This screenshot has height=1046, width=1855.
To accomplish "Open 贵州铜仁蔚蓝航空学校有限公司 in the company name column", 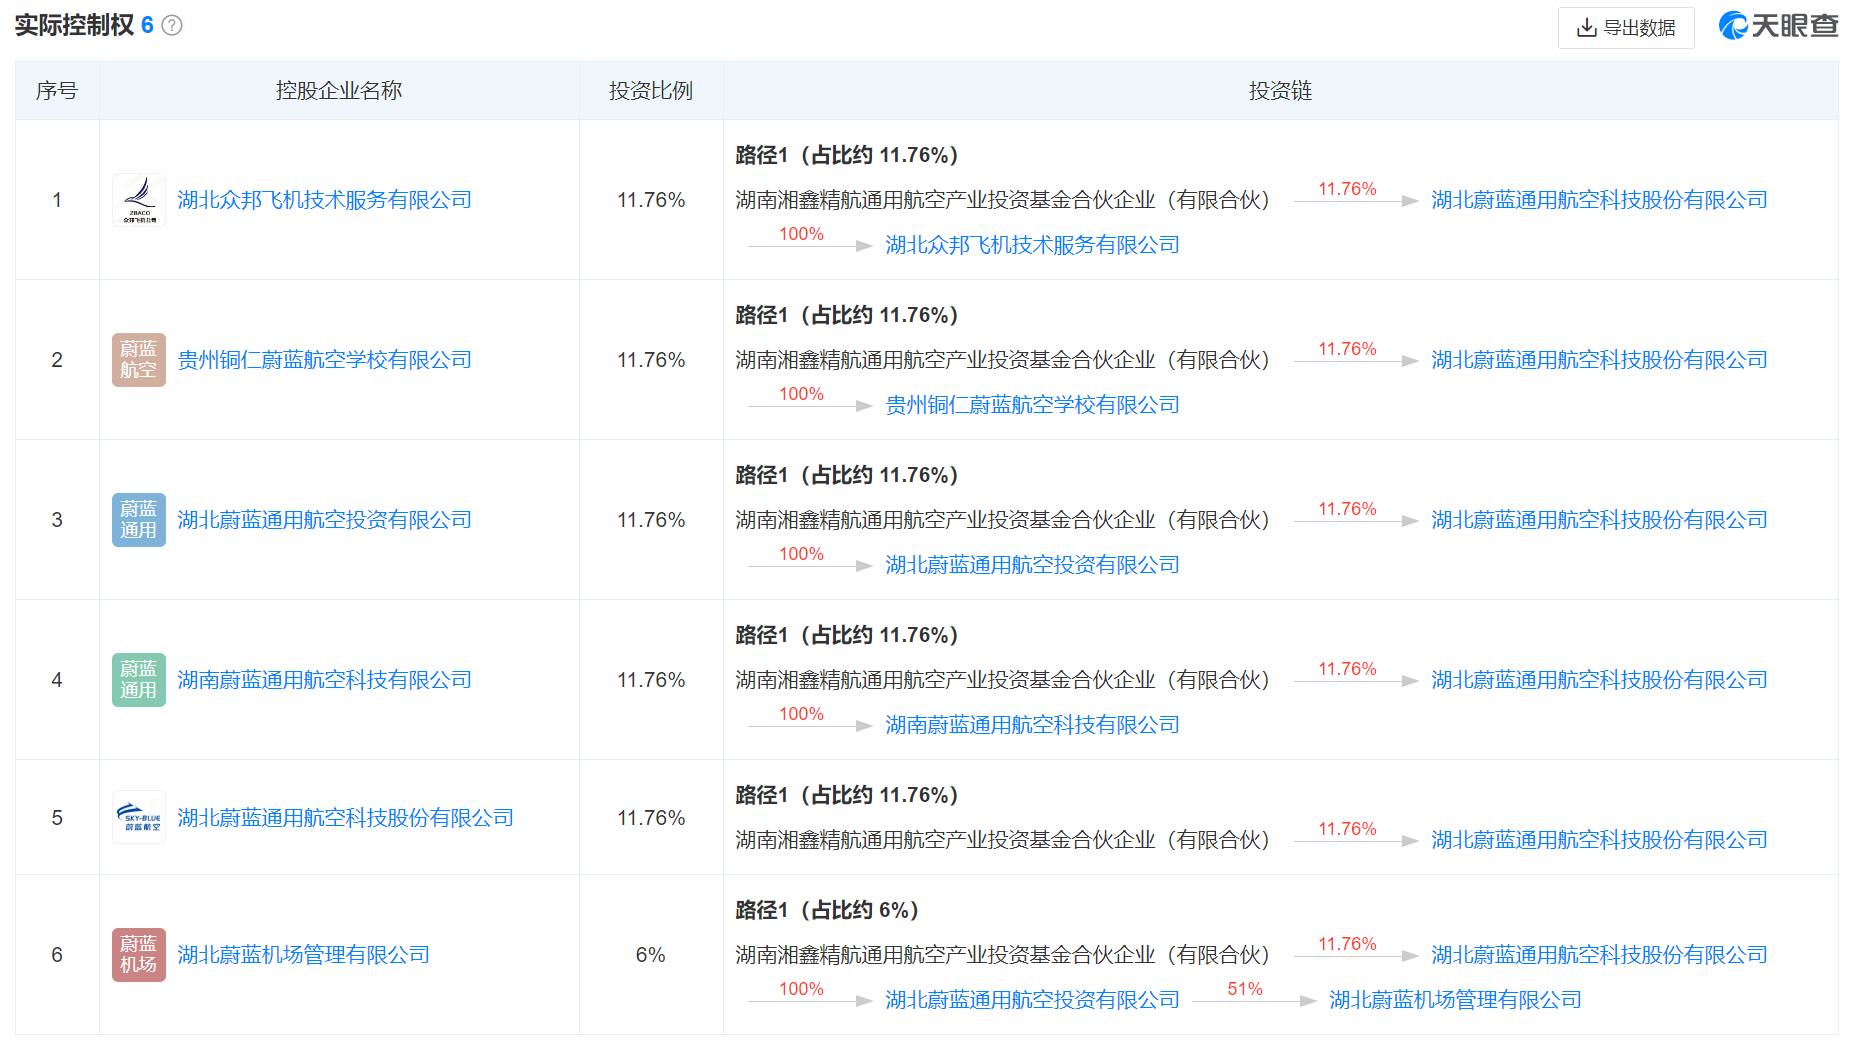I will 324,360.
